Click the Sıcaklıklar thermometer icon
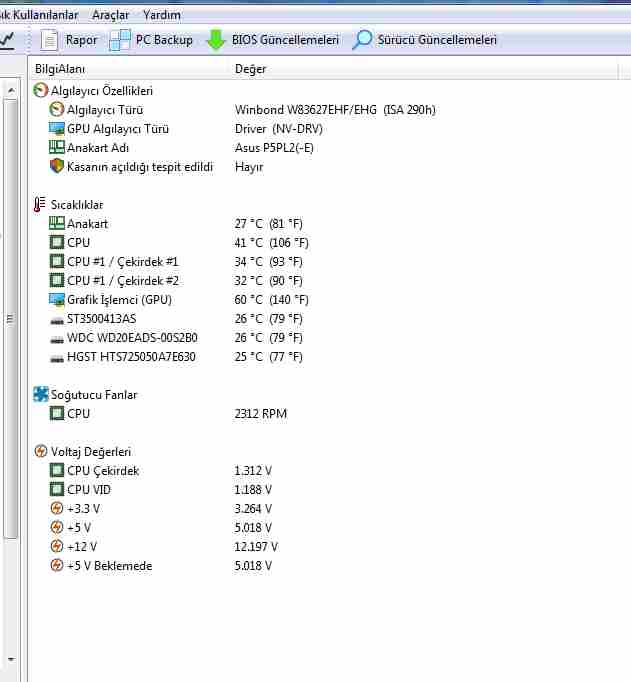631x682 pixels. (41, 205)
